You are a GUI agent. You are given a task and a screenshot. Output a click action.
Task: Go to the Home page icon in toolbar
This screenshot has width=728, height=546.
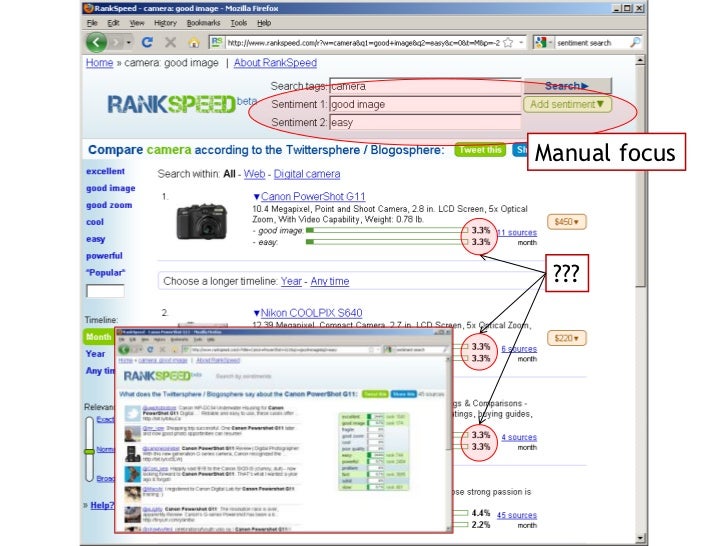[194, 43]
